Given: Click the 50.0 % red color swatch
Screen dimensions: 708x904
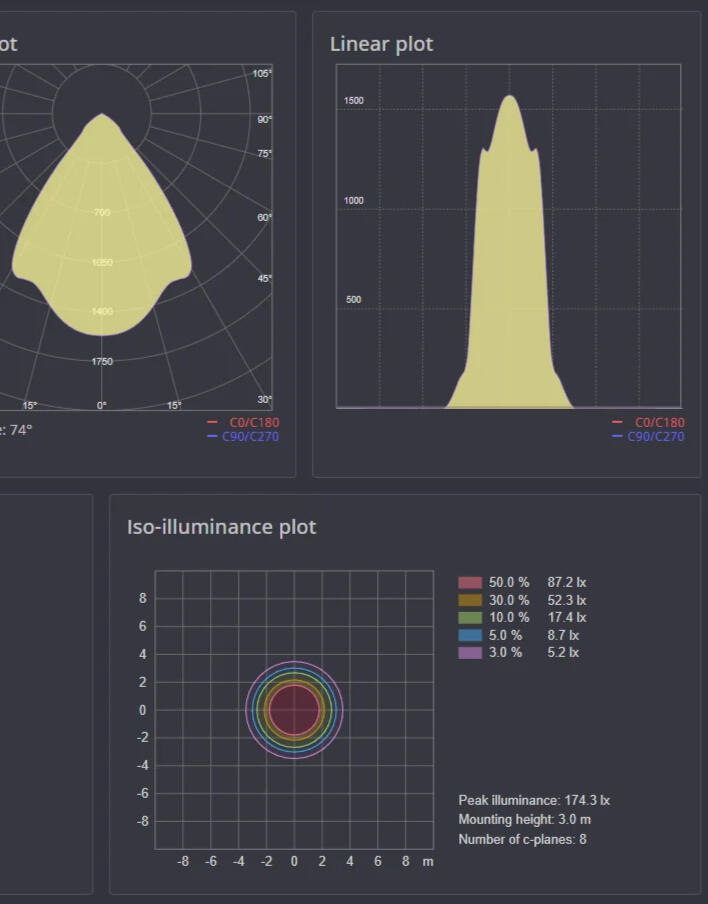Looking at the screenshot, I should click(470, 582).
